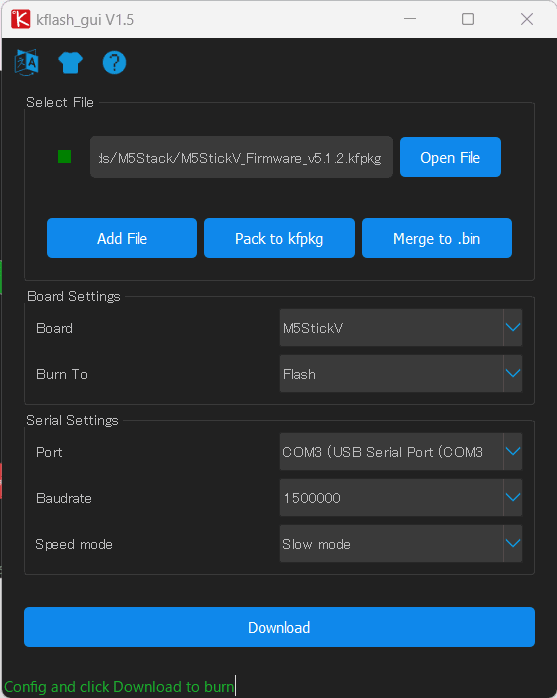Minimize the kflash_gui window
The height and width of the screenshot is (698, 557).
[x=410, y=19]
